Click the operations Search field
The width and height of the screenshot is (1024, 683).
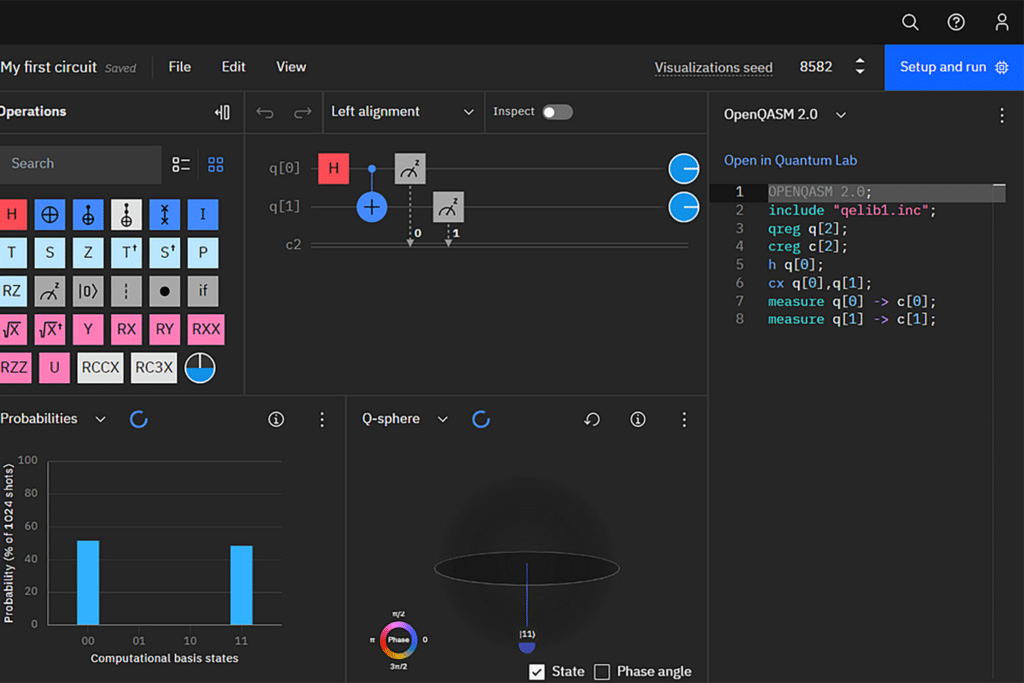pos(80,164)
